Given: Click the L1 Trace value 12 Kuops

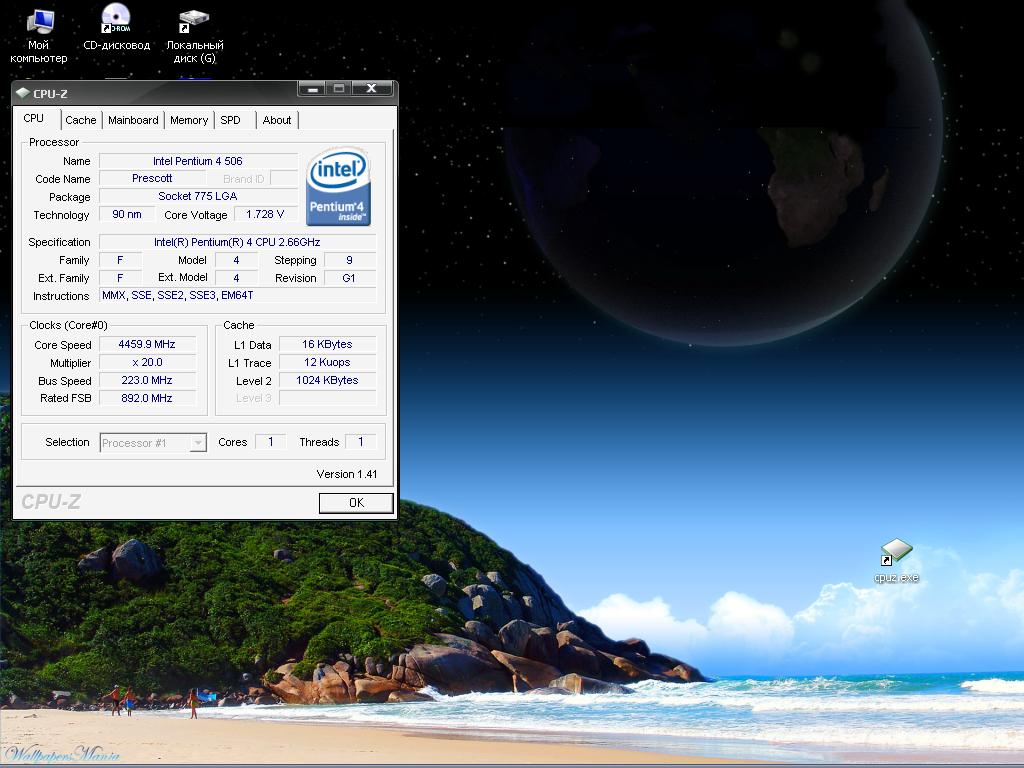Looking at the screenshot, I should pos(327,362).
